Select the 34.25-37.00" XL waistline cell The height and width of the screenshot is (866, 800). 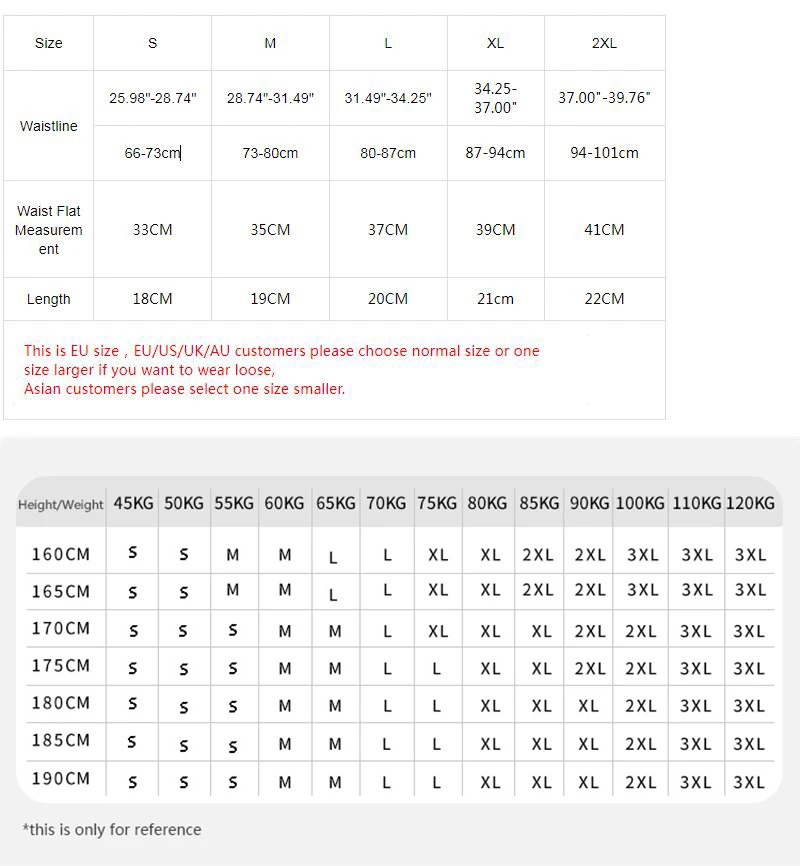(496, 98)
